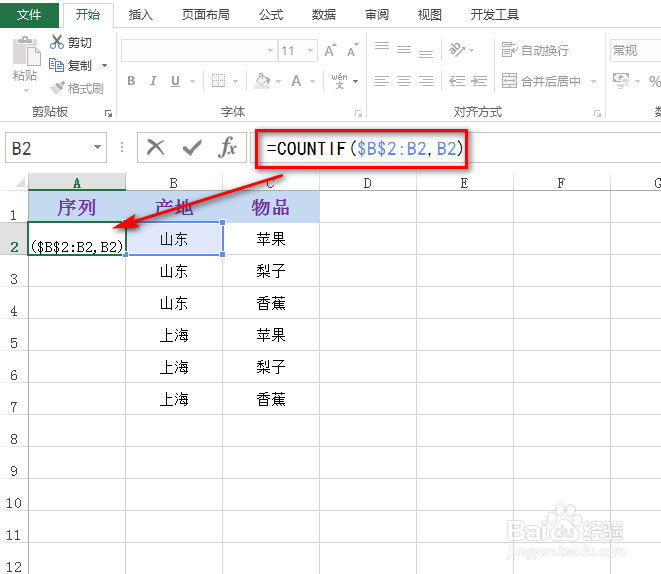The width and height of the screenshot is (661, 574).
Task: Click the wén phonetic guide icon
Action: click(339, 80)
